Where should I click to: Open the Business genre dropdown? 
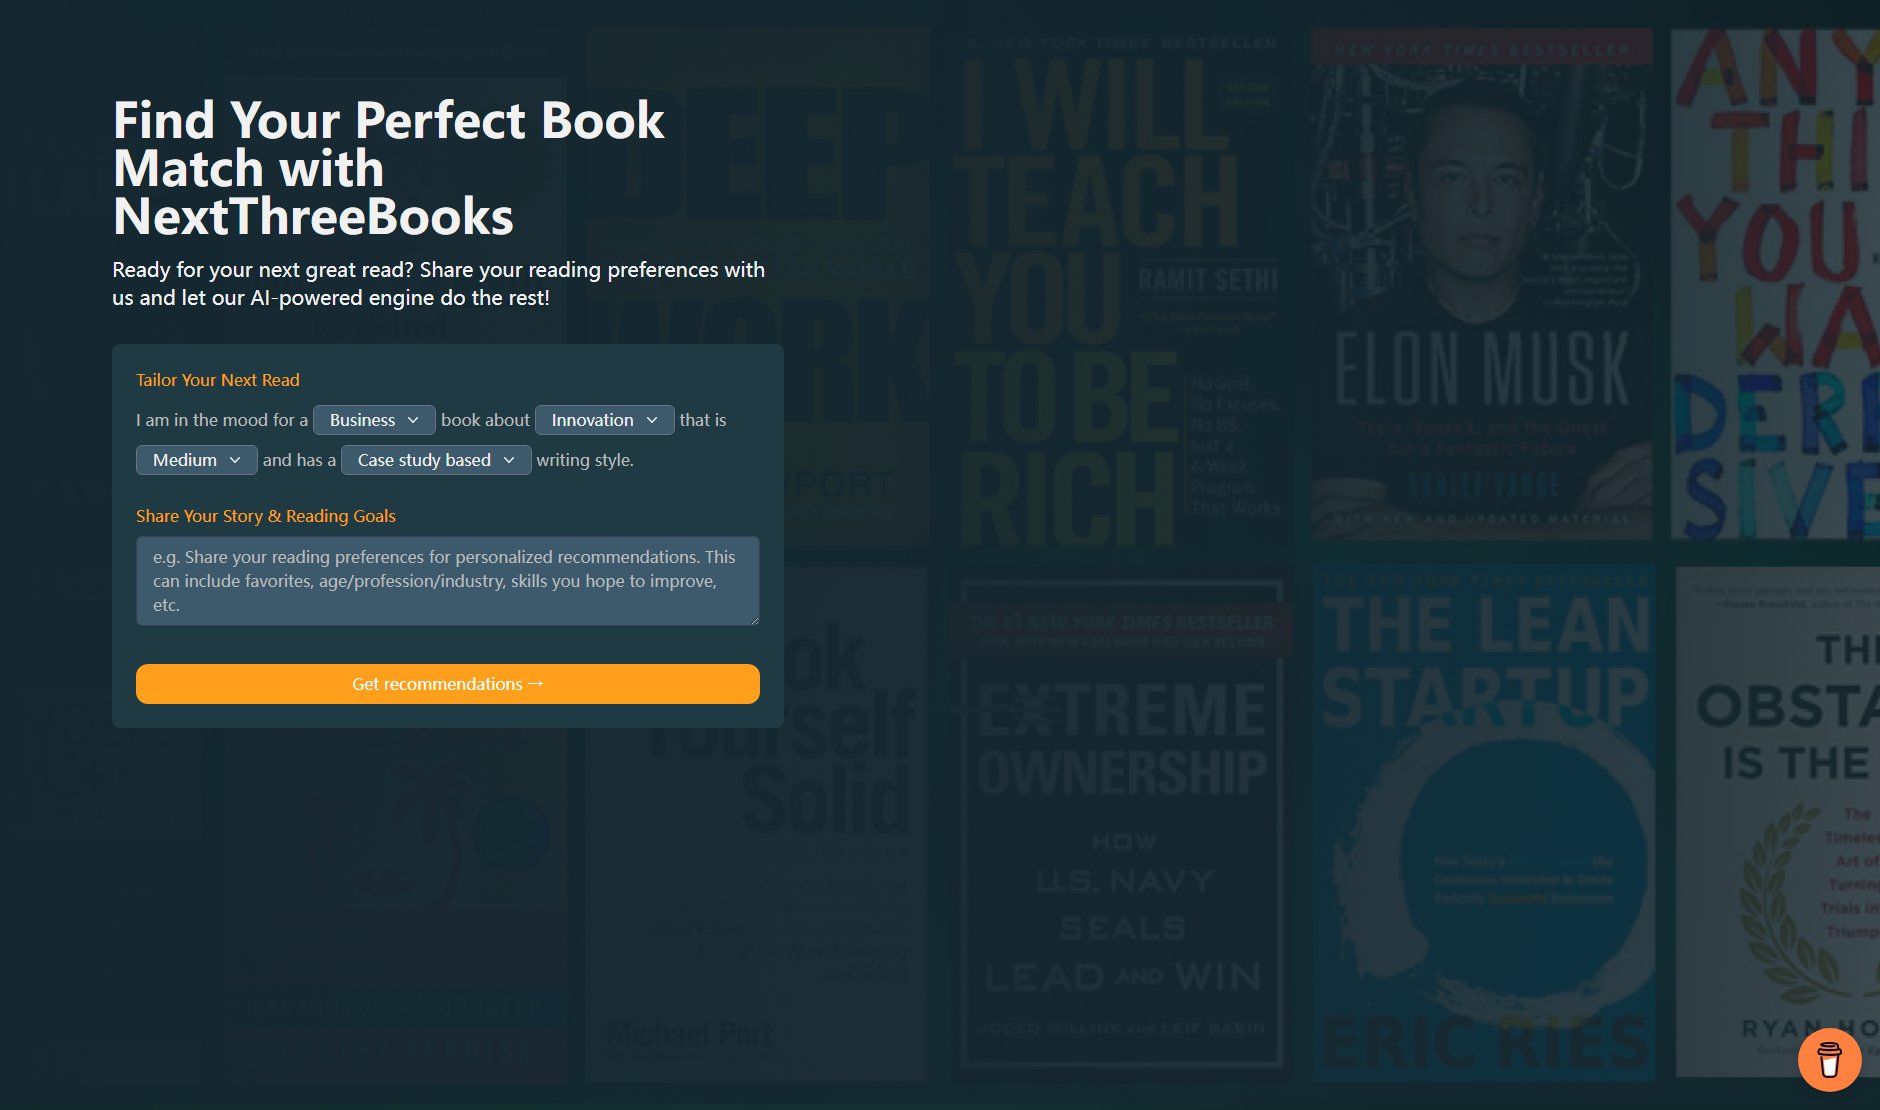[374, 420]
